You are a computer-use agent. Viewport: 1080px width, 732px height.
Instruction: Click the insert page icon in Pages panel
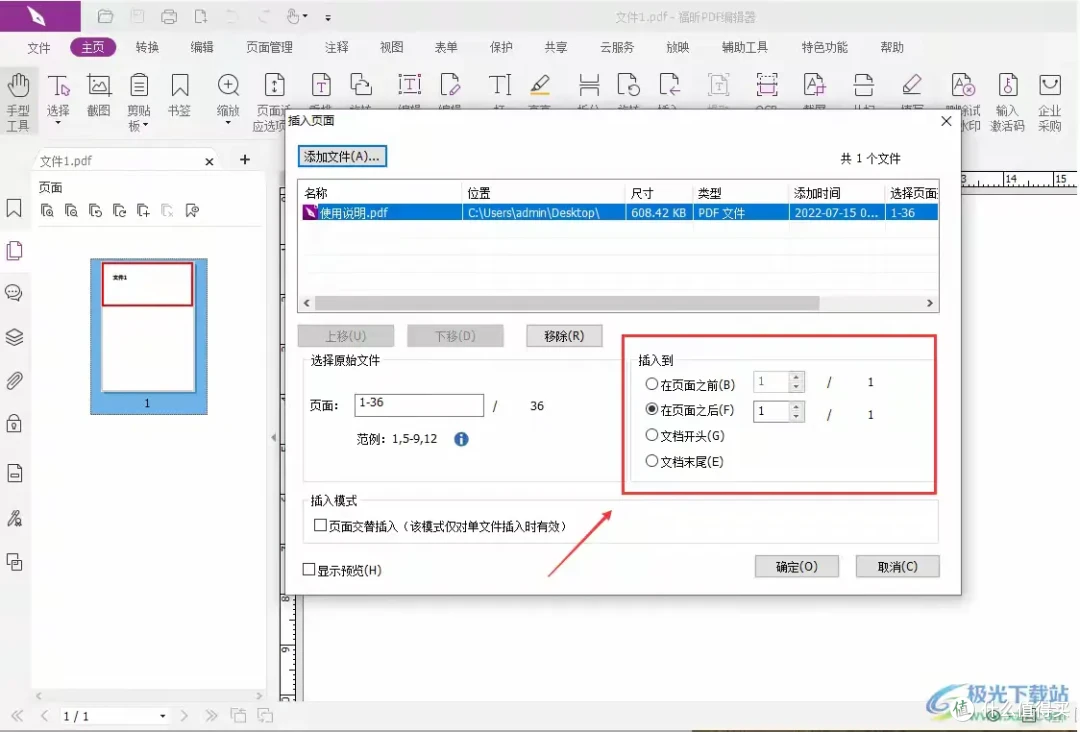point(143,211)
